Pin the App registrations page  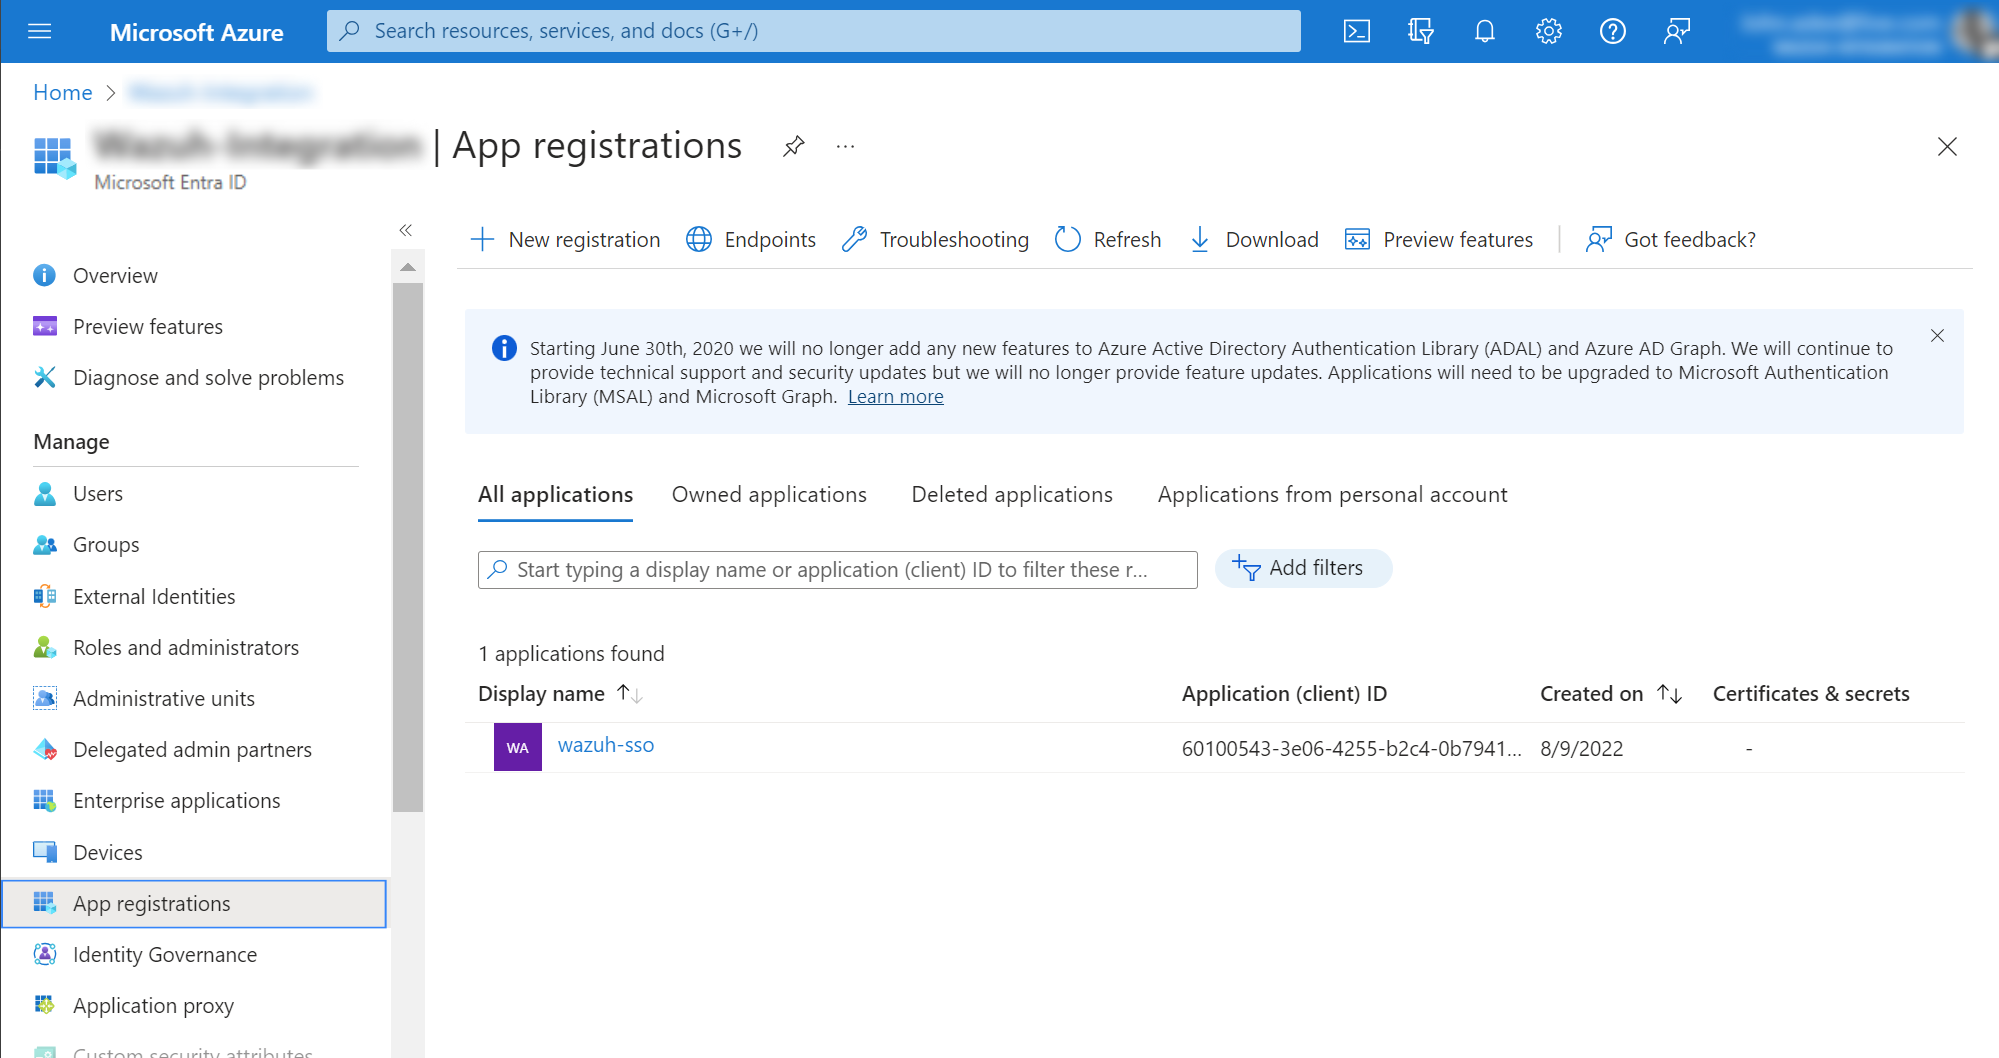tap(793, 147)
